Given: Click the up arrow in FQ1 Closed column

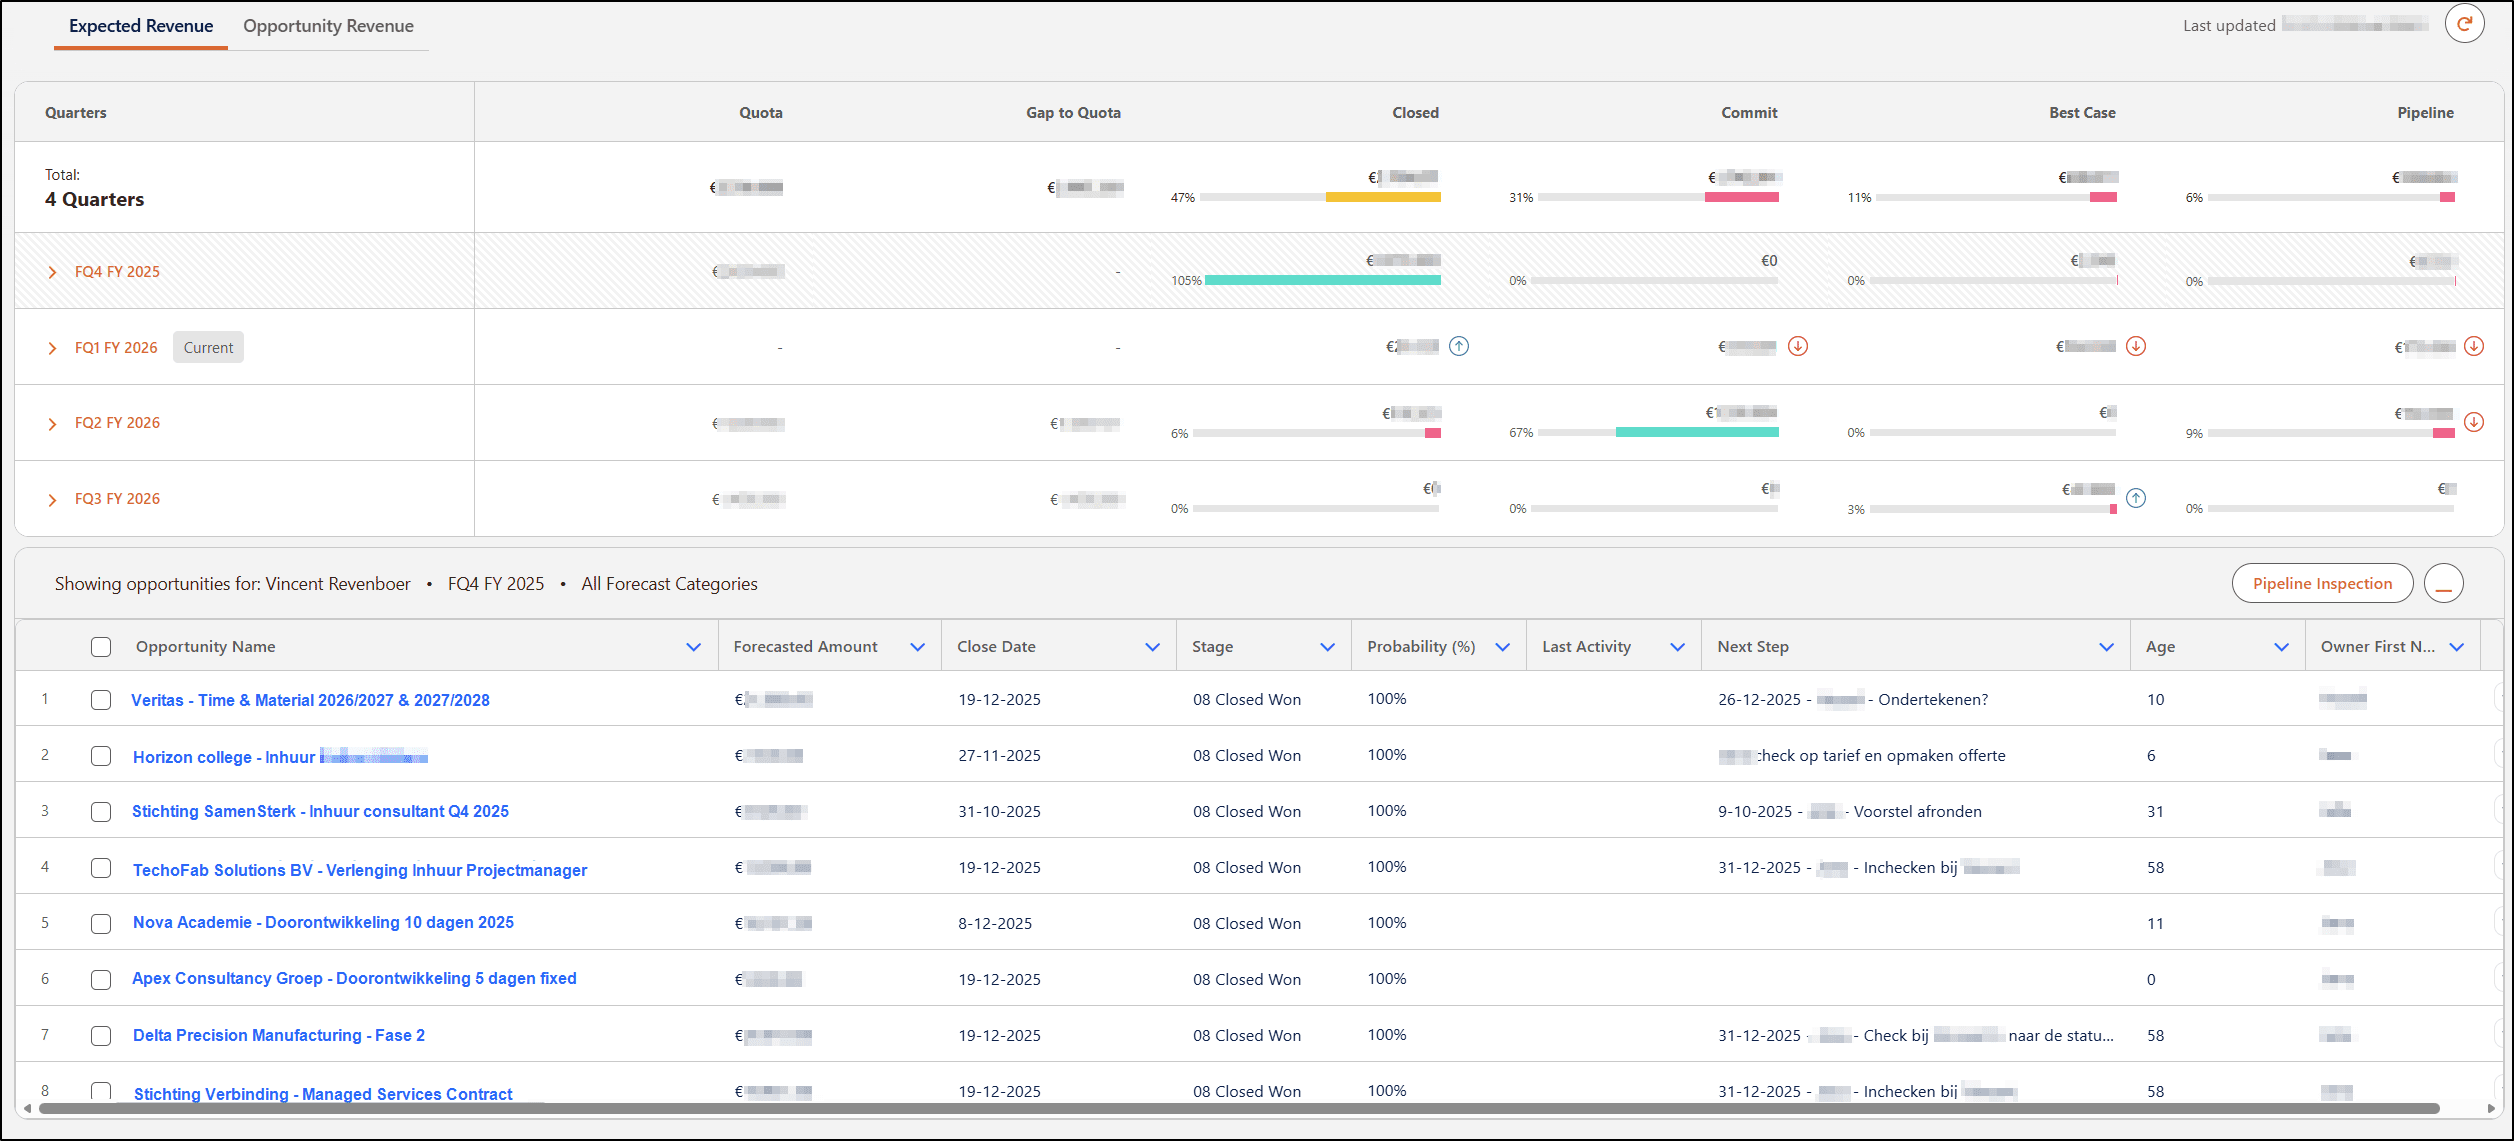Looking at the screenshot, I should pyautogui.click(x=1459, y=347).
